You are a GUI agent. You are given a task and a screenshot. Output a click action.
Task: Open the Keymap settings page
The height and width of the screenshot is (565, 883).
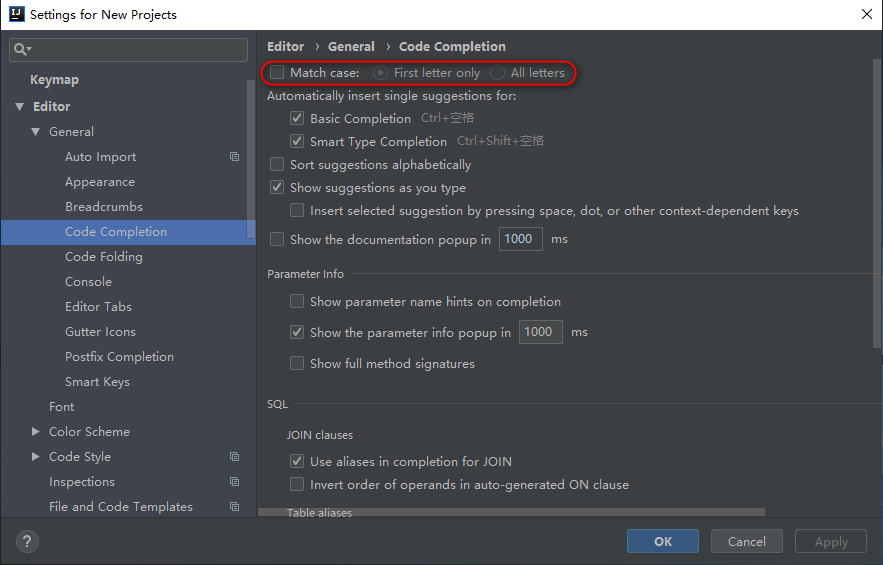click(55, 80)
